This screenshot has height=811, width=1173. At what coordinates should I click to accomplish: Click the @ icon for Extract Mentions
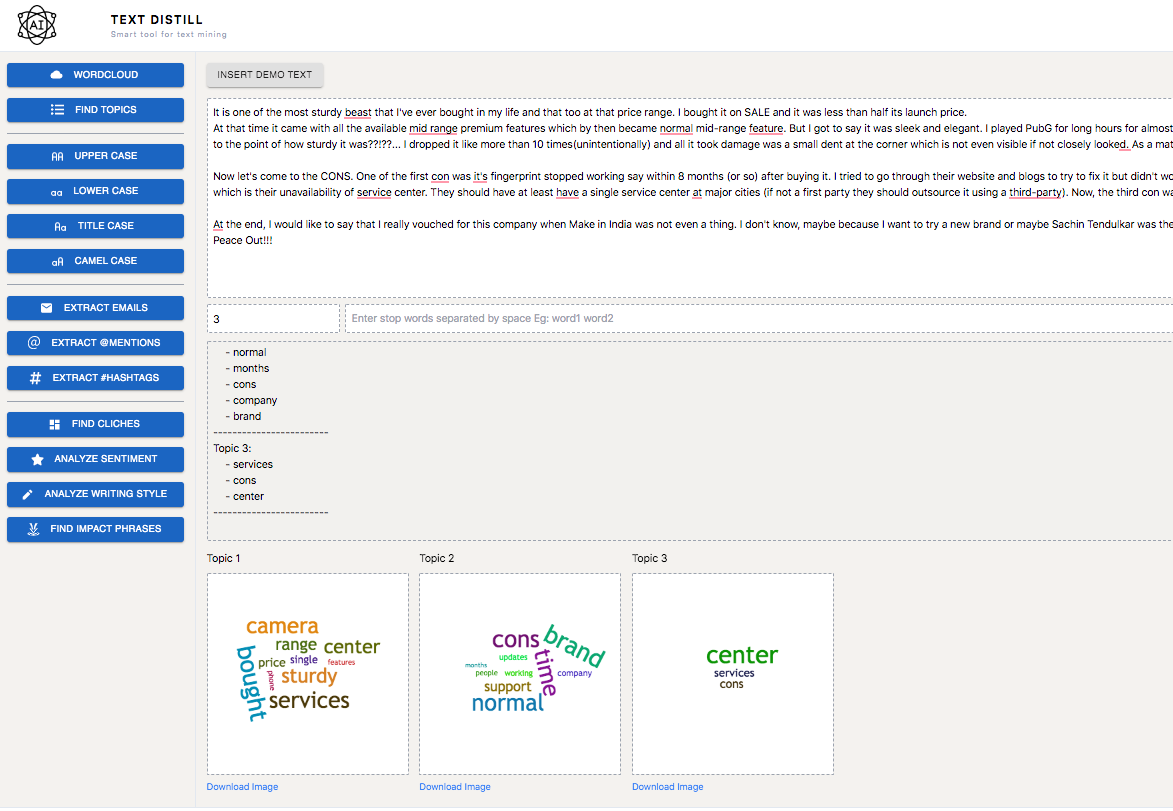[34, 343]
